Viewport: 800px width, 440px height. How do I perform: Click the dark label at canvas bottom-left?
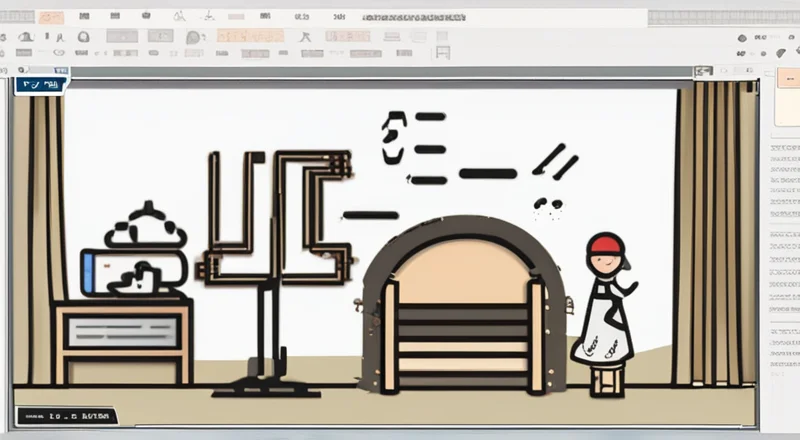[x=66, y=415]
